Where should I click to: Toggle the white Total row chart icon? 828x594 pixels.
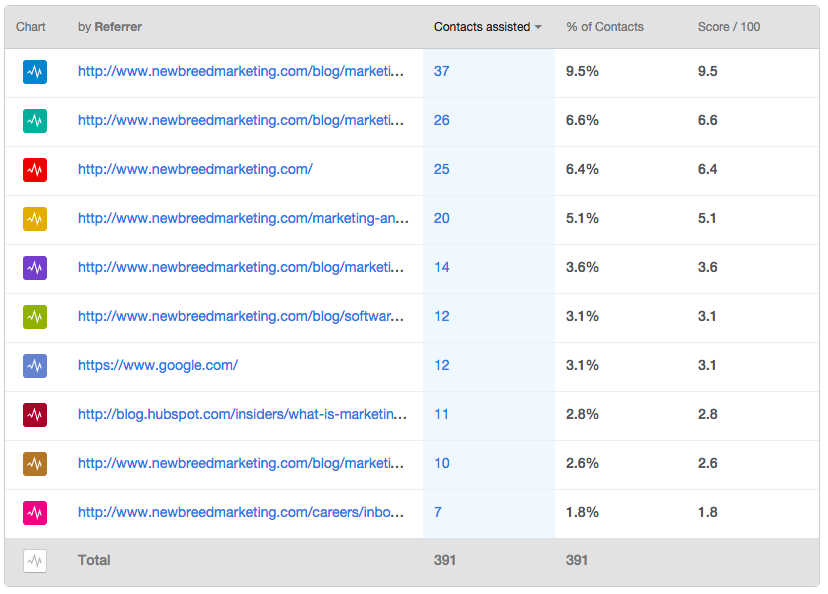tap(35, 561)
